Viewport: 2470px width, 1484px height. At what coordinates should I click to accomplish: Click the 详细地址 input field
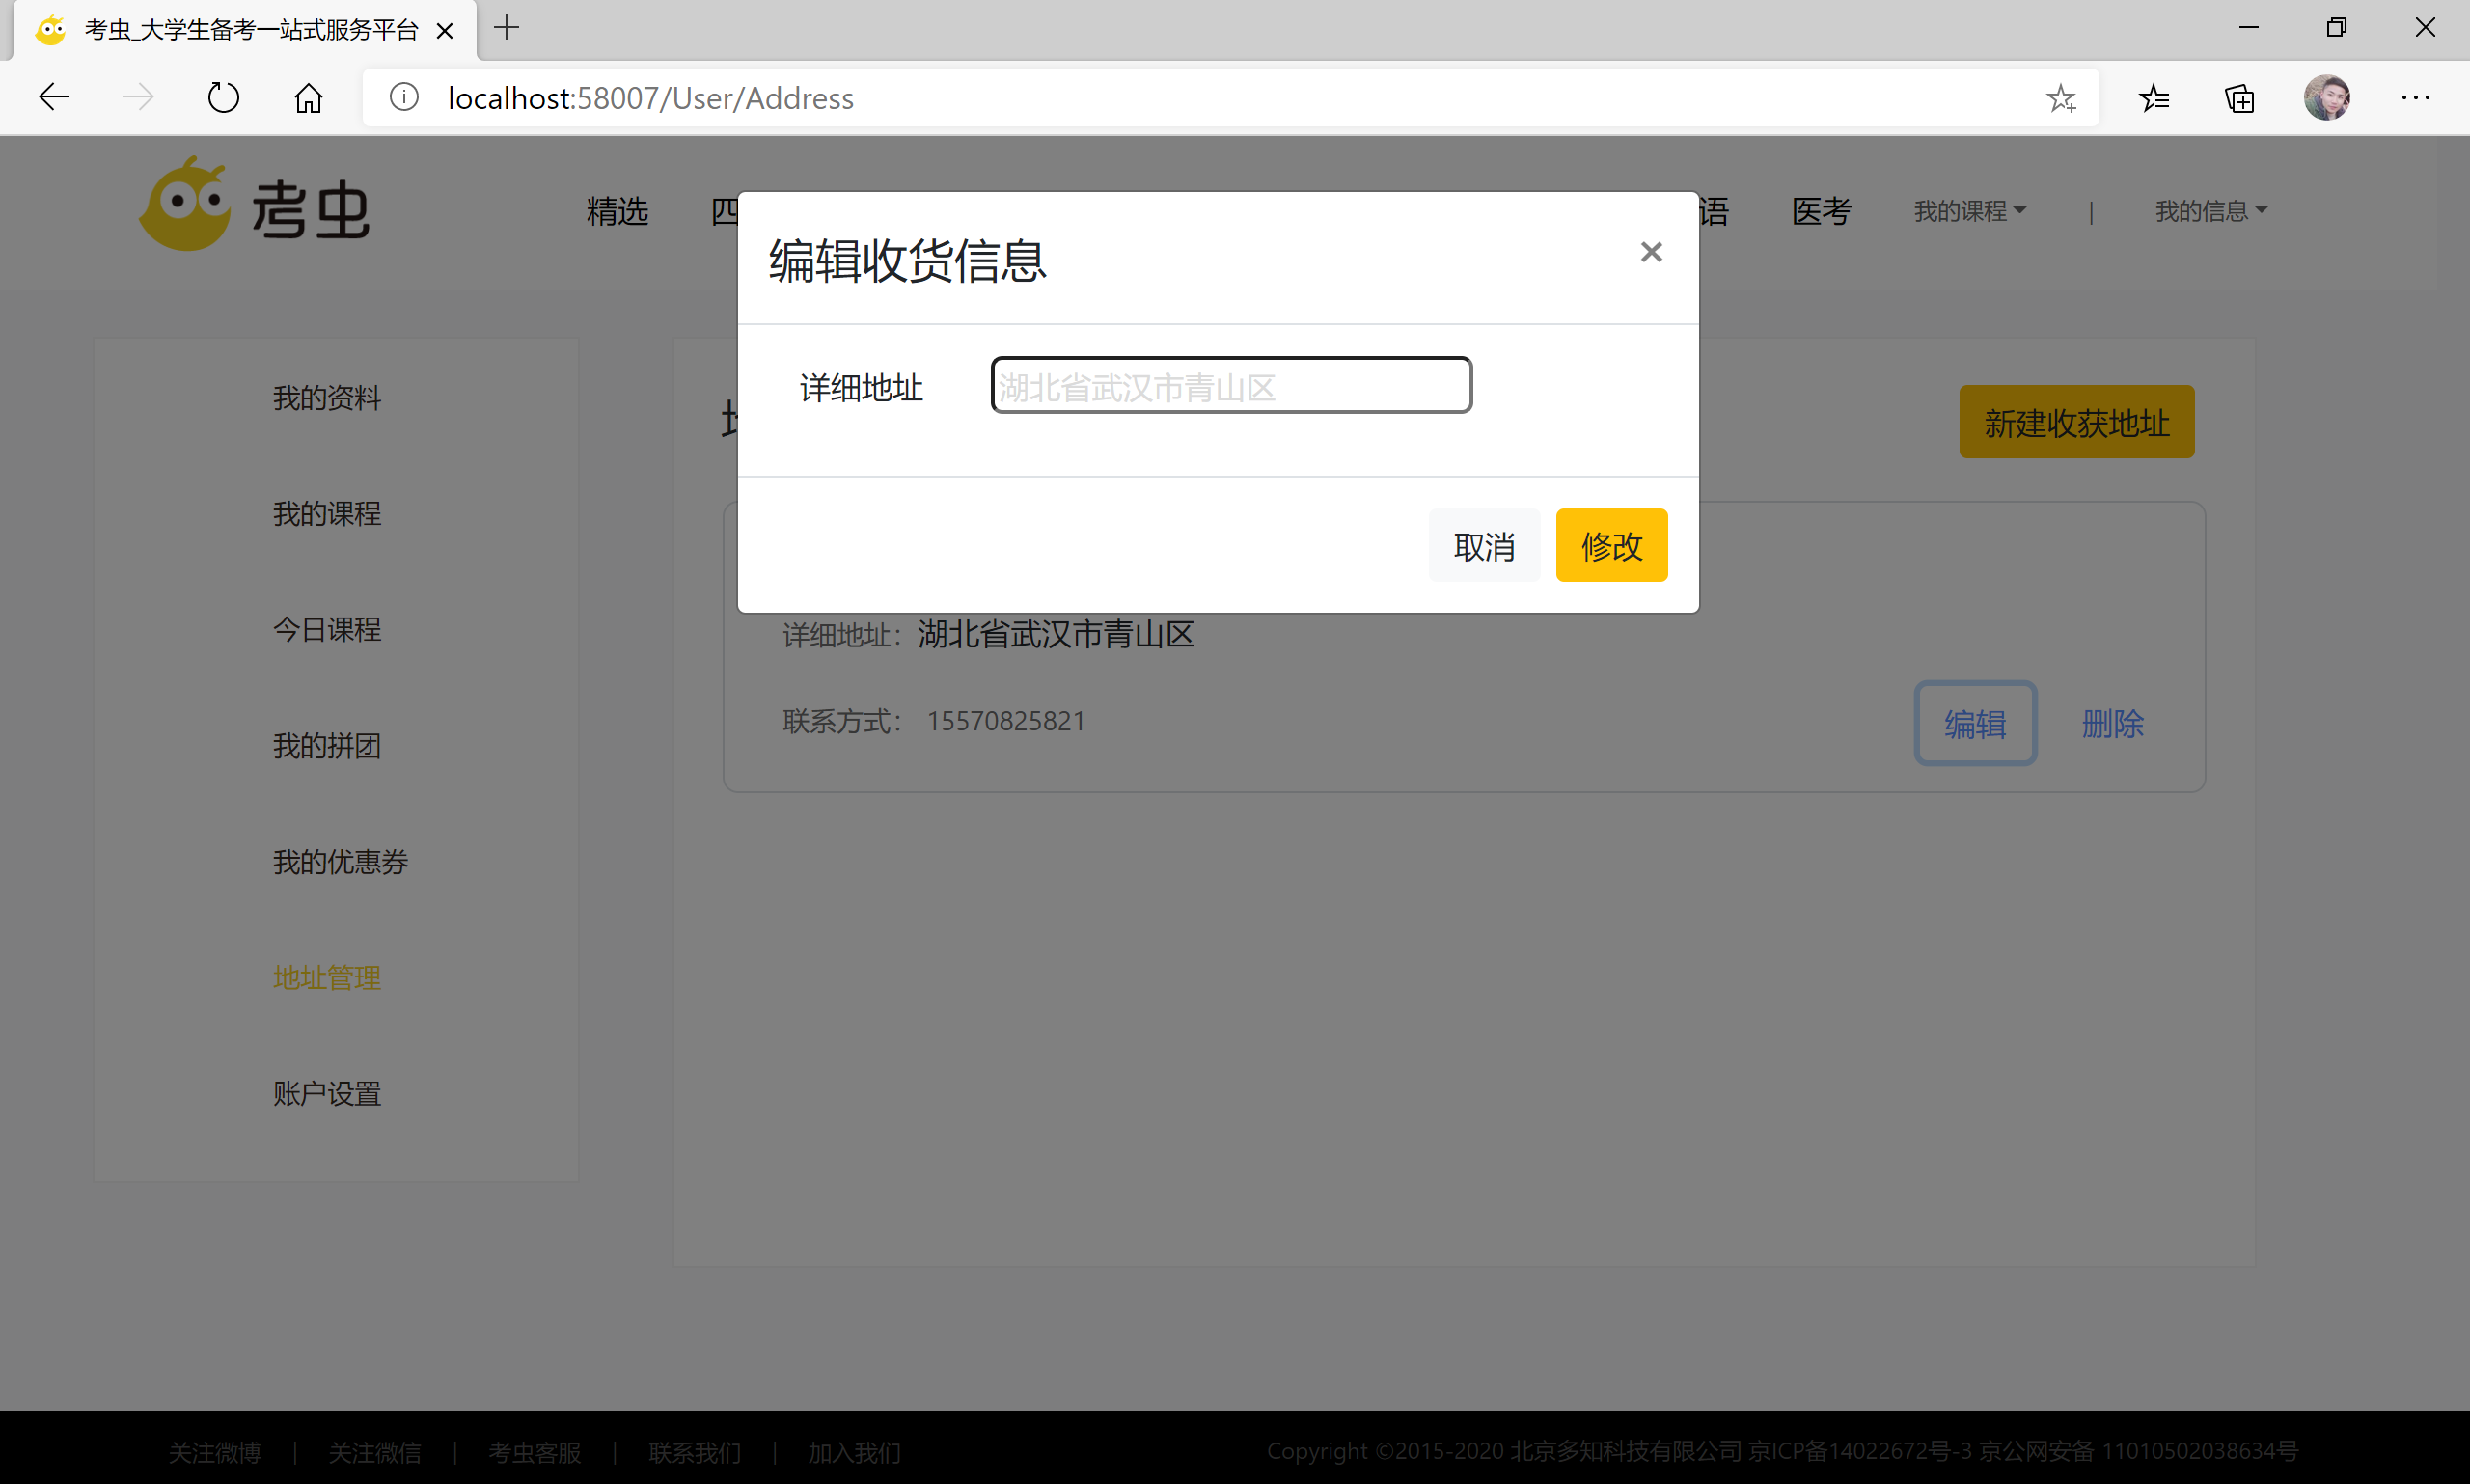tap(1231, 386)
